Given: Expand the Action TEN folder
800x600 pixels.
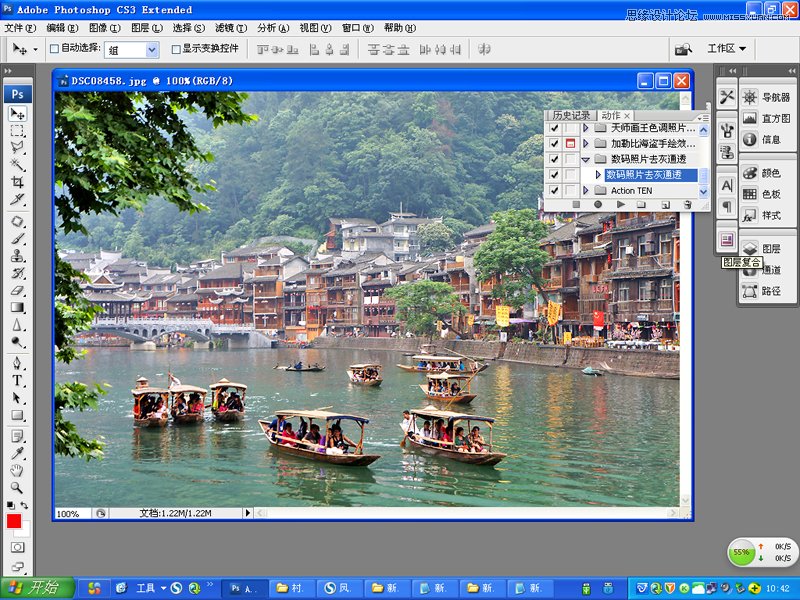Looking at the screenshot, I should tap(586, 190).
